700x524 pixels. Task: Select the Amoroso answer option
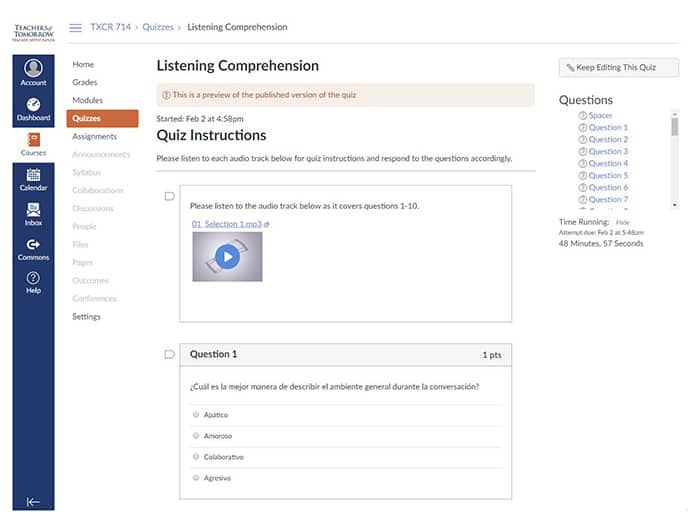tap(195, 436)
